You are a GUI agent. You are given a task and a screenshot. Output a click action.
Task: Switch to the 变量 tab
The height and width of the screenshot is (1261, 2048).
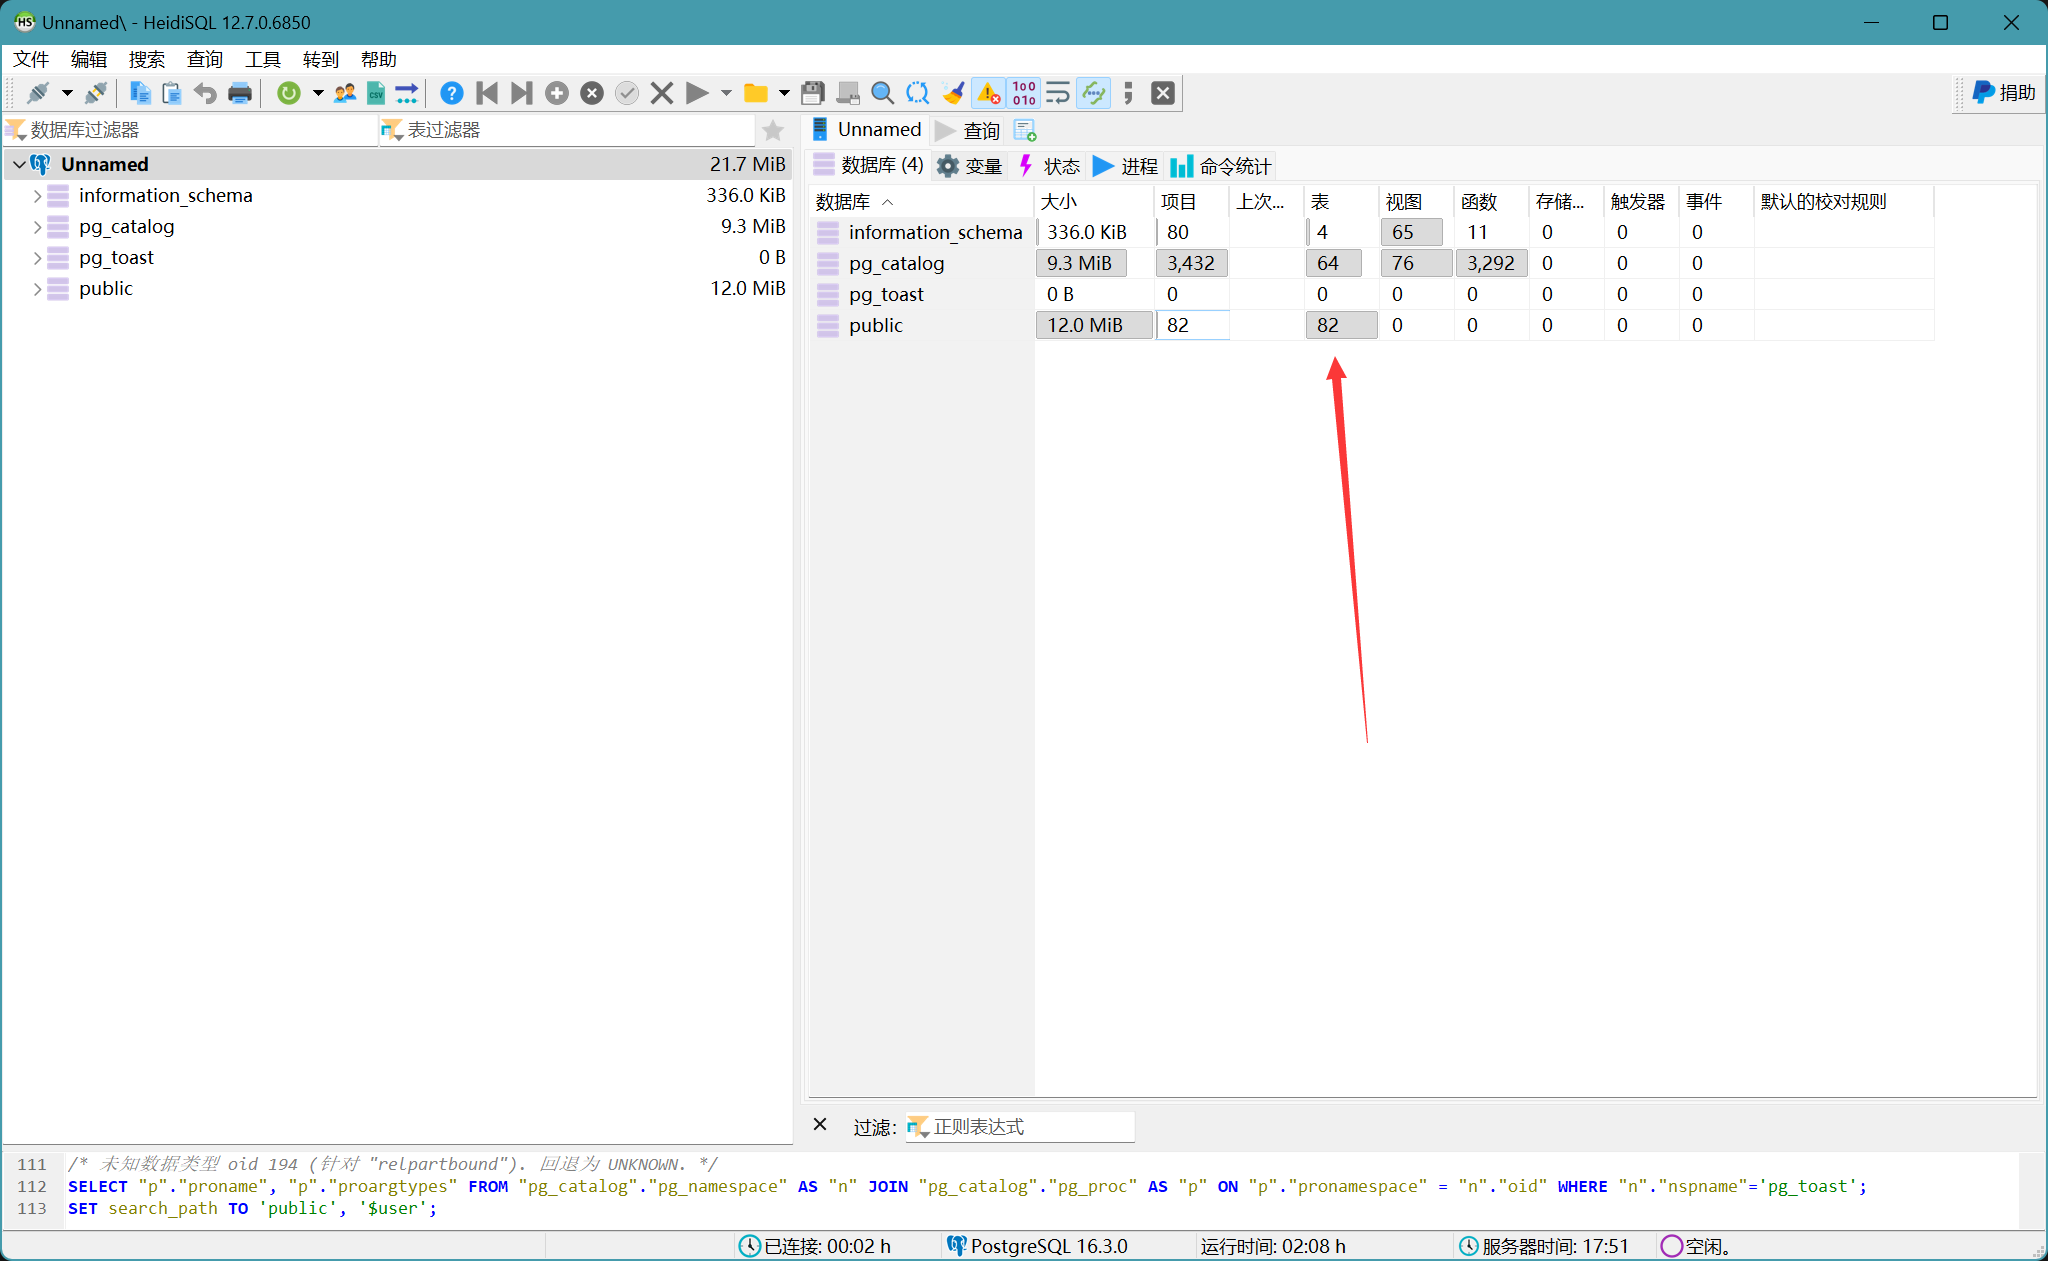970,166
